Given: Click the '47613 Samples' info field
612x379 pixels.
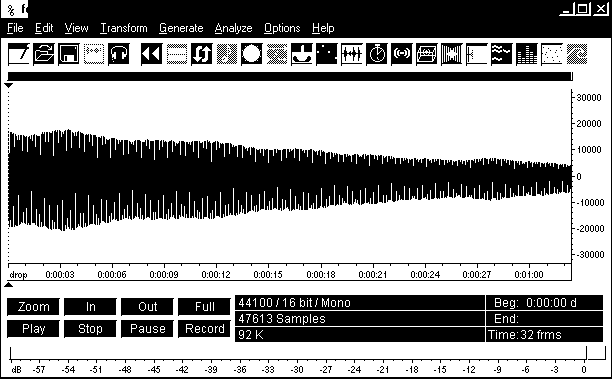Looking at the screenshot, I should pos(360,319).
